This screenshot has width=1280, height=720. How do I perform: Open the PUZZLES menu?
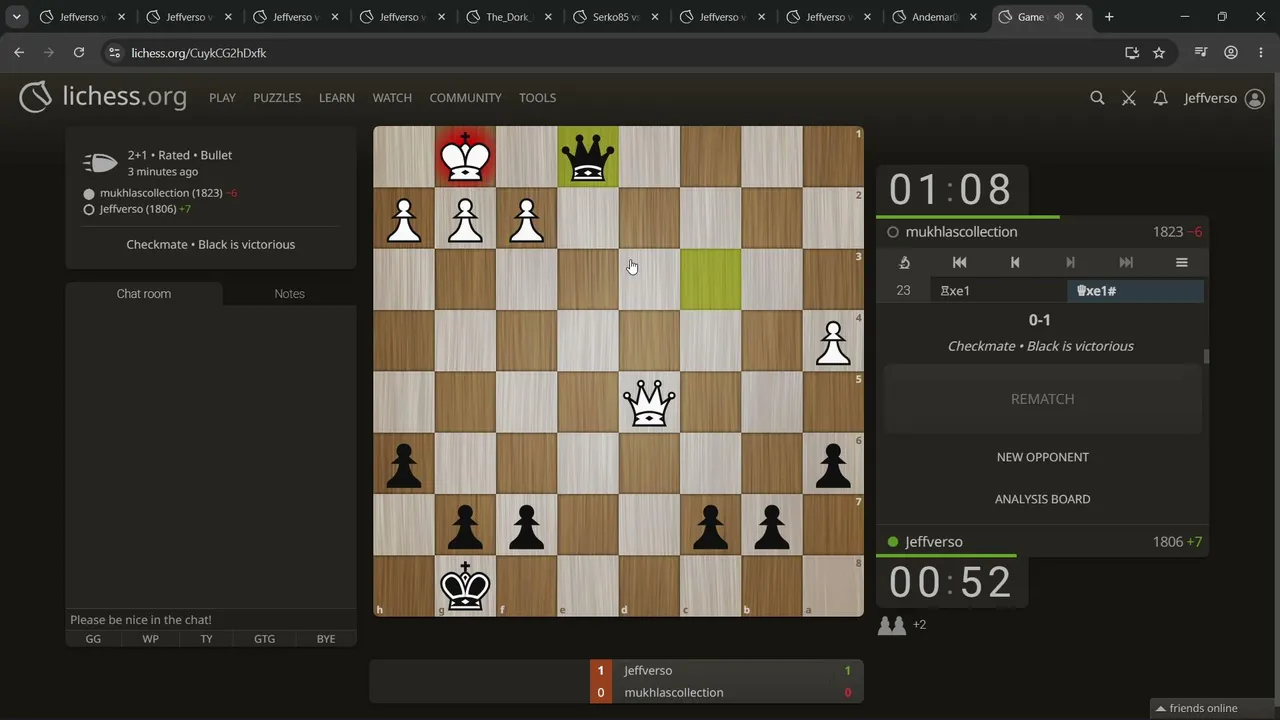[277, 98]
